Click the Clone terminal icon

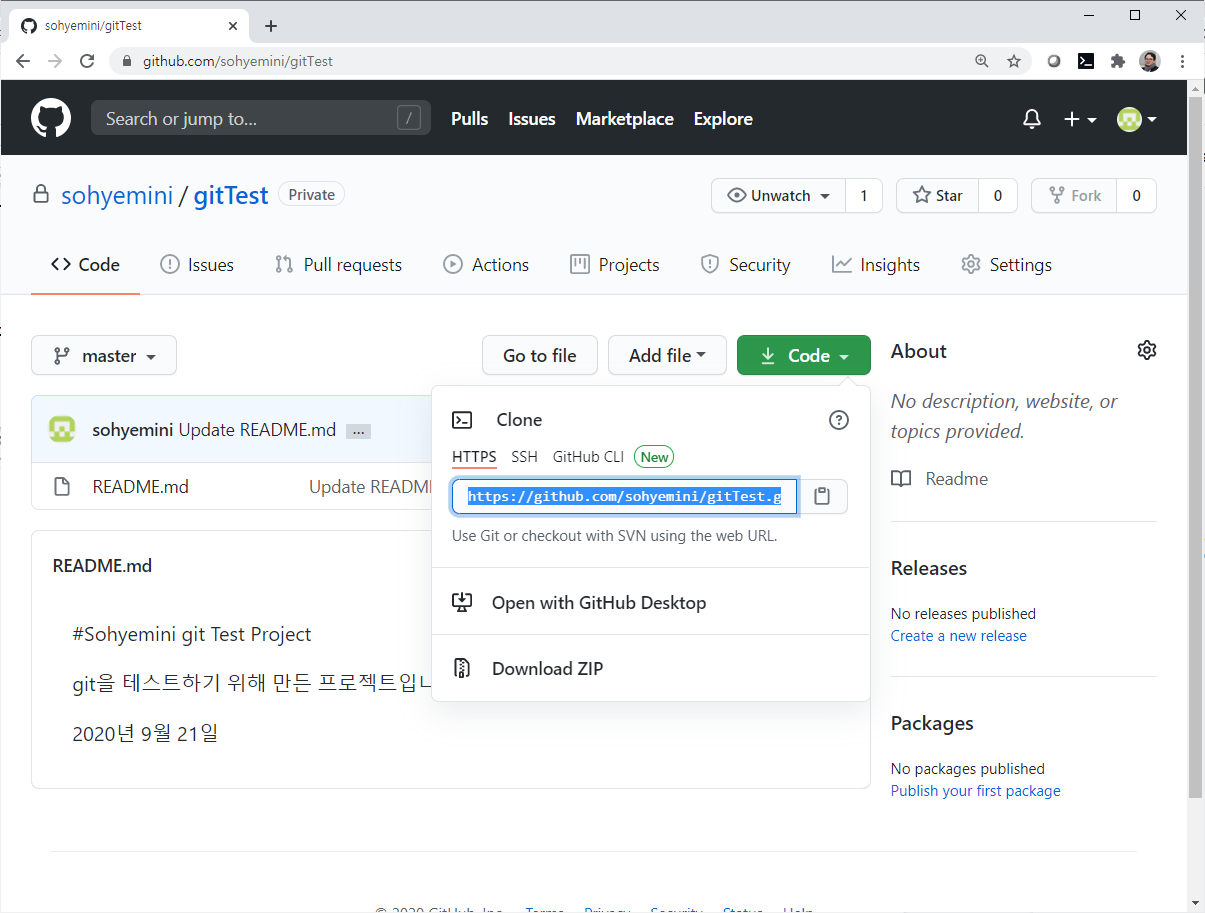click(462, 420)
